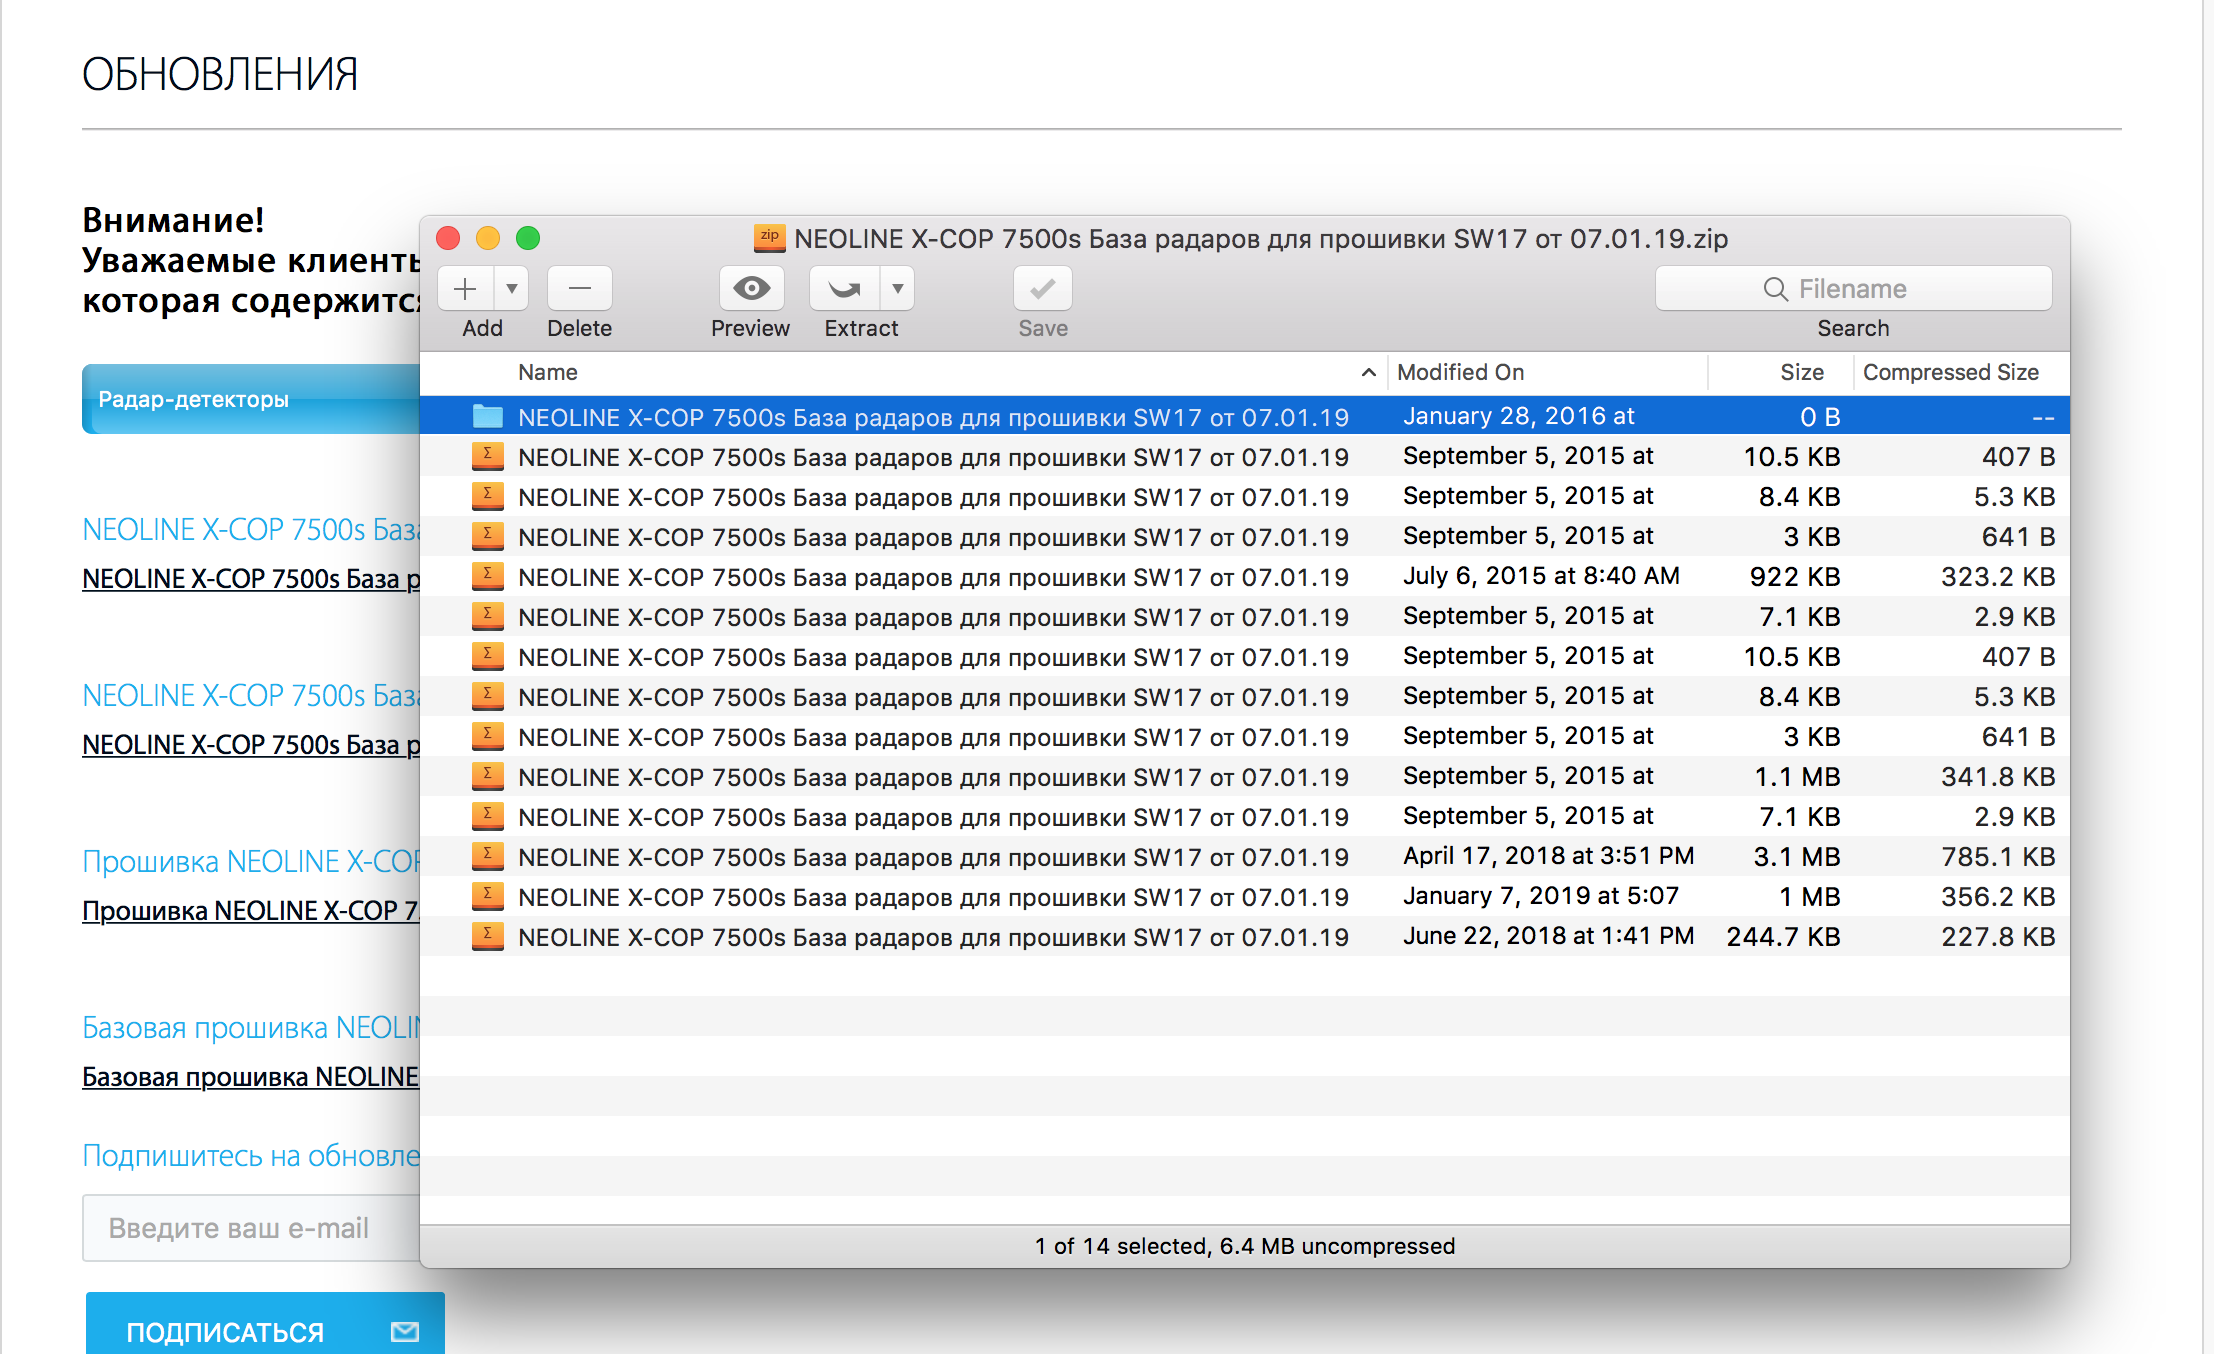Screen dimensions: 2214x1354
Task: Click the 785.1 KB compressed size cell
Action: (1997, 857)
